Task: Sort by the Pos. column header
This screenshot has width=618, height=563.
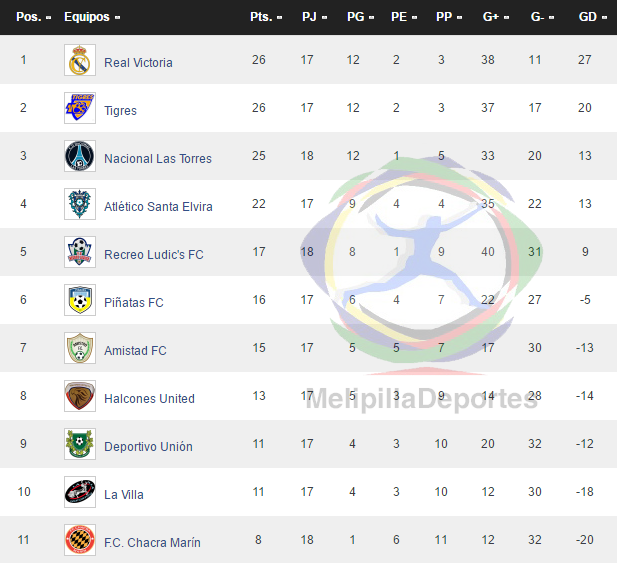Action: [x=34, y=17]
